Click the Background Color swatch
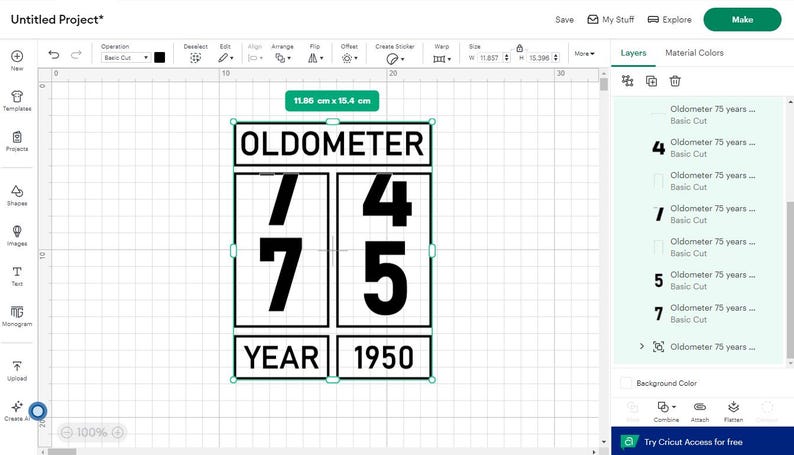This screenshot has height=455, width=794. [x=626, y=383]
